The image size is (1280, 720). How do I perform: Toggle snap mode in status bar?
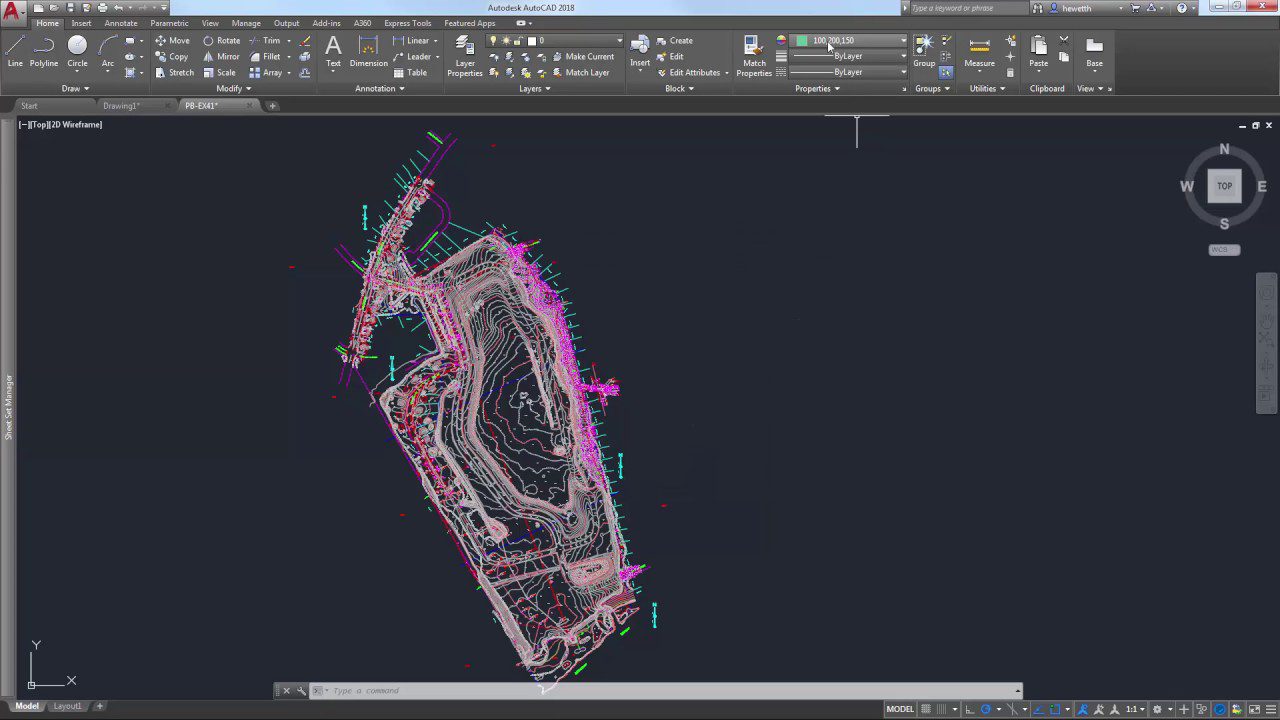941,709
